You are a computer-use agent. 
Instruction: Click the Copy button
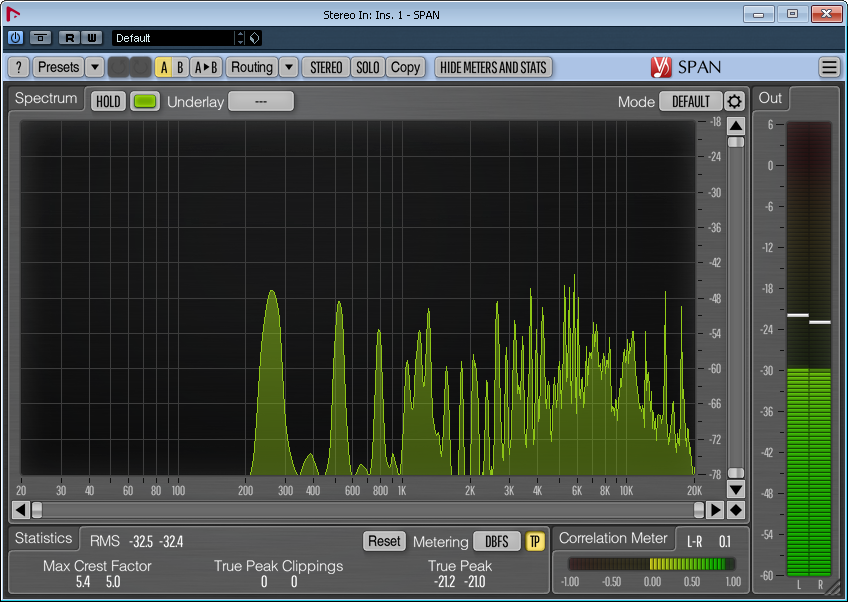(405, 68)
